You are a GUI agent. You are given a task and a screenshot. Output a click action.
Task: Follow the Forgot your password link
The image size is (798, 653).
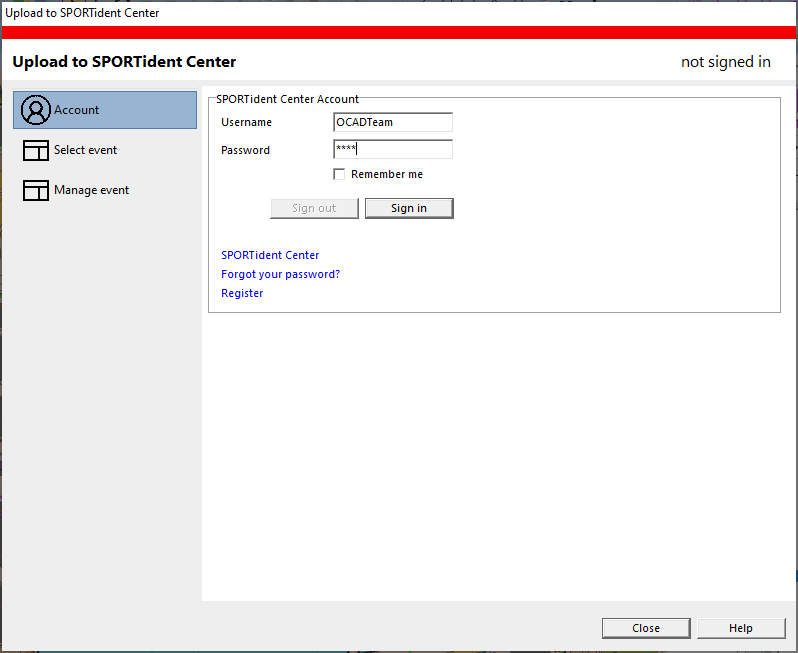[x=280, y=274]
